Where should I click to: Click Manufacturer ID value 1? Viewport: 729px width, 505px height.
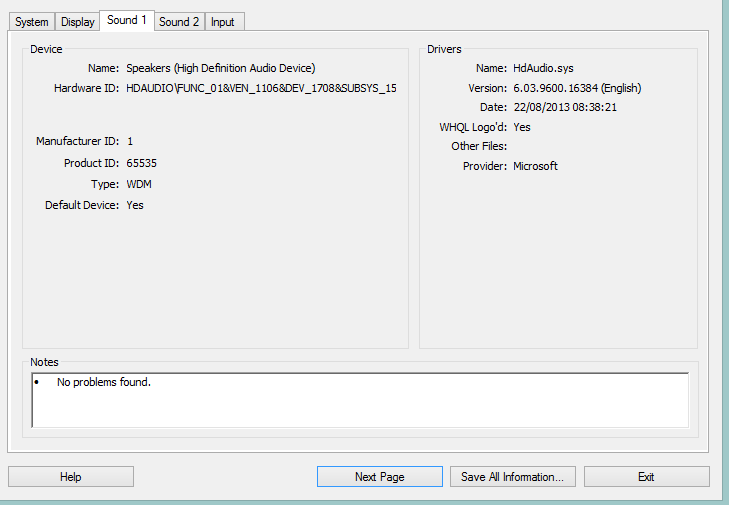(130, 141)
